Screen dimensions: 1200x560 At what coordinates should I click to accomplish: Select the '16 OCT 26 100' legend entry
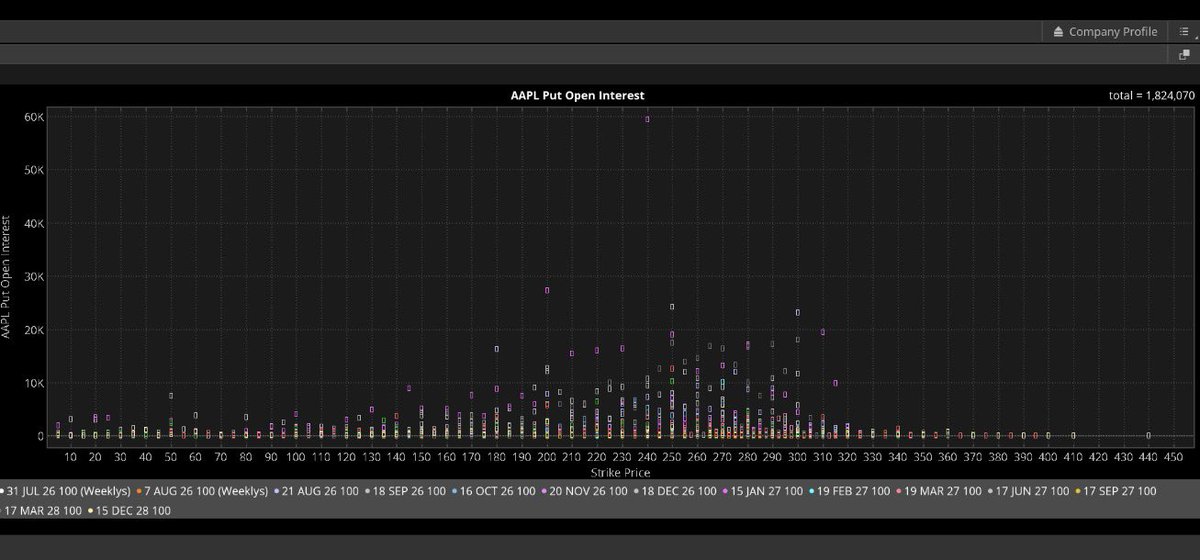(x=494, y=491)
